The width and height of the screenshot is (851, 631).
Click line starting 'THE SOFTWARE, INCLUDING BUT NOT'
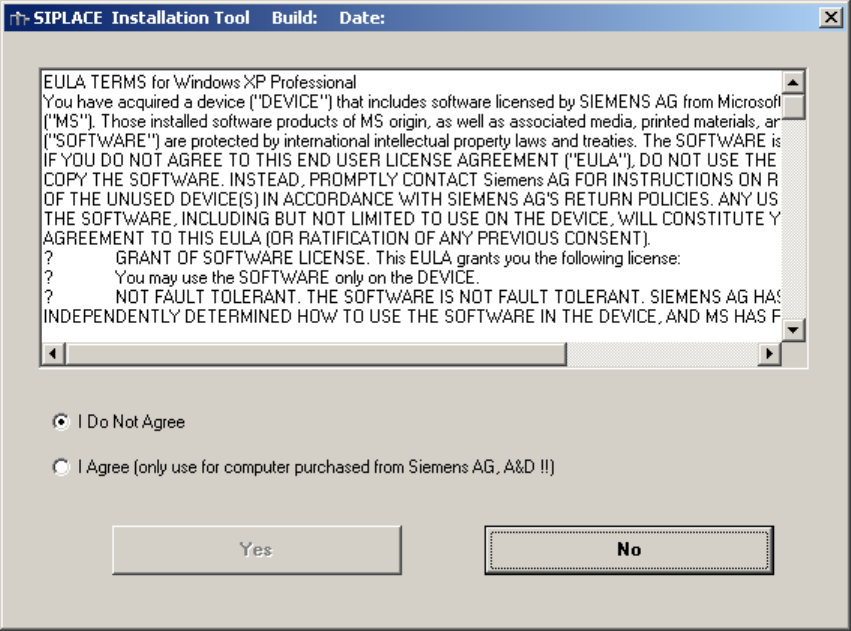pyautogui.click(x=412, y=219)
